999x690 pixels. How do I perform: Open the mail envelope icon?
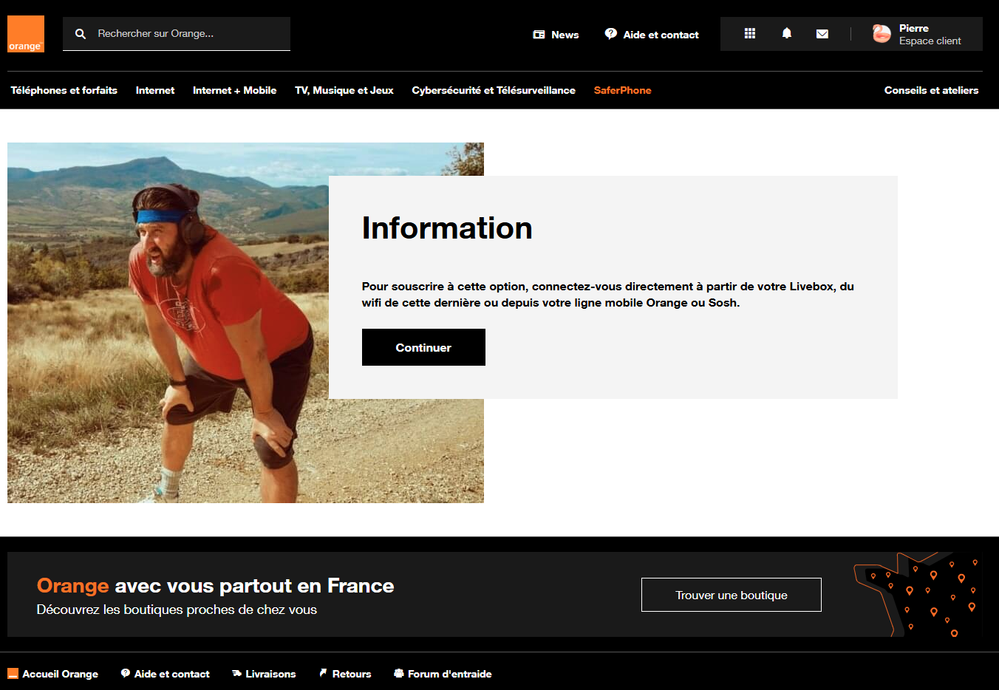(x=822, y=34)
